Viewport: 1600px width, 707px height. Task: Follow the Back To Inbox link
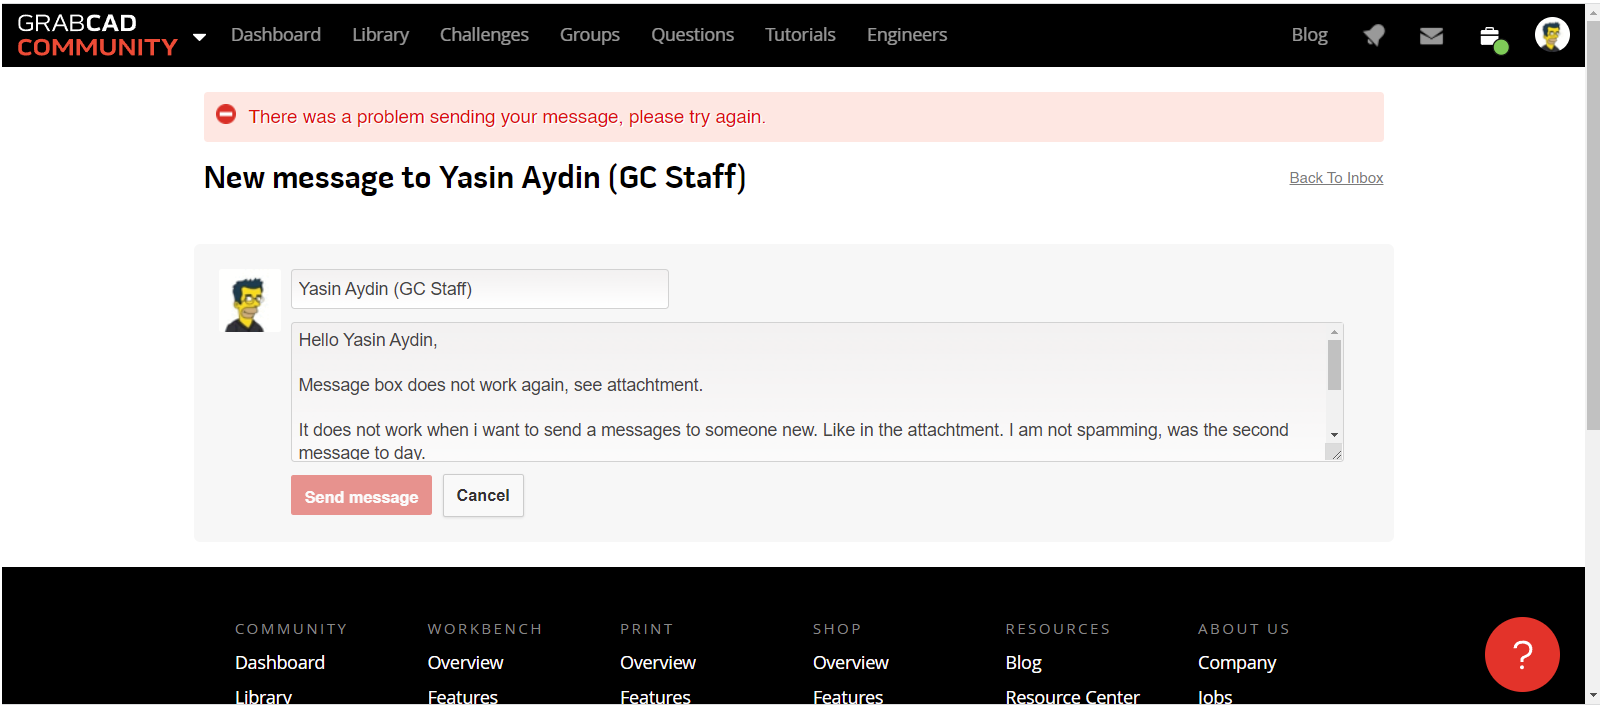point(1336,178)
